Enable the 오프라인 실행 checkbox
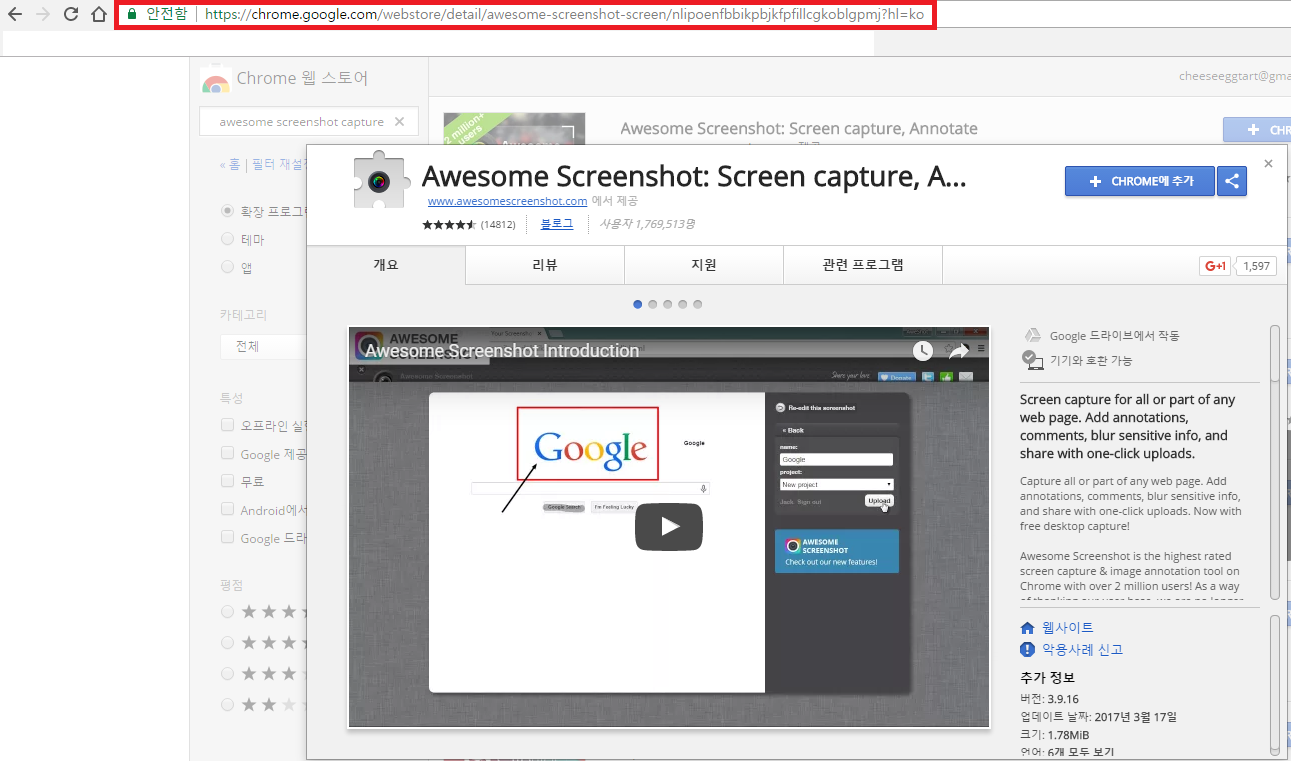This screenshot has width=1291, height=761. click(x=228, y=425)
